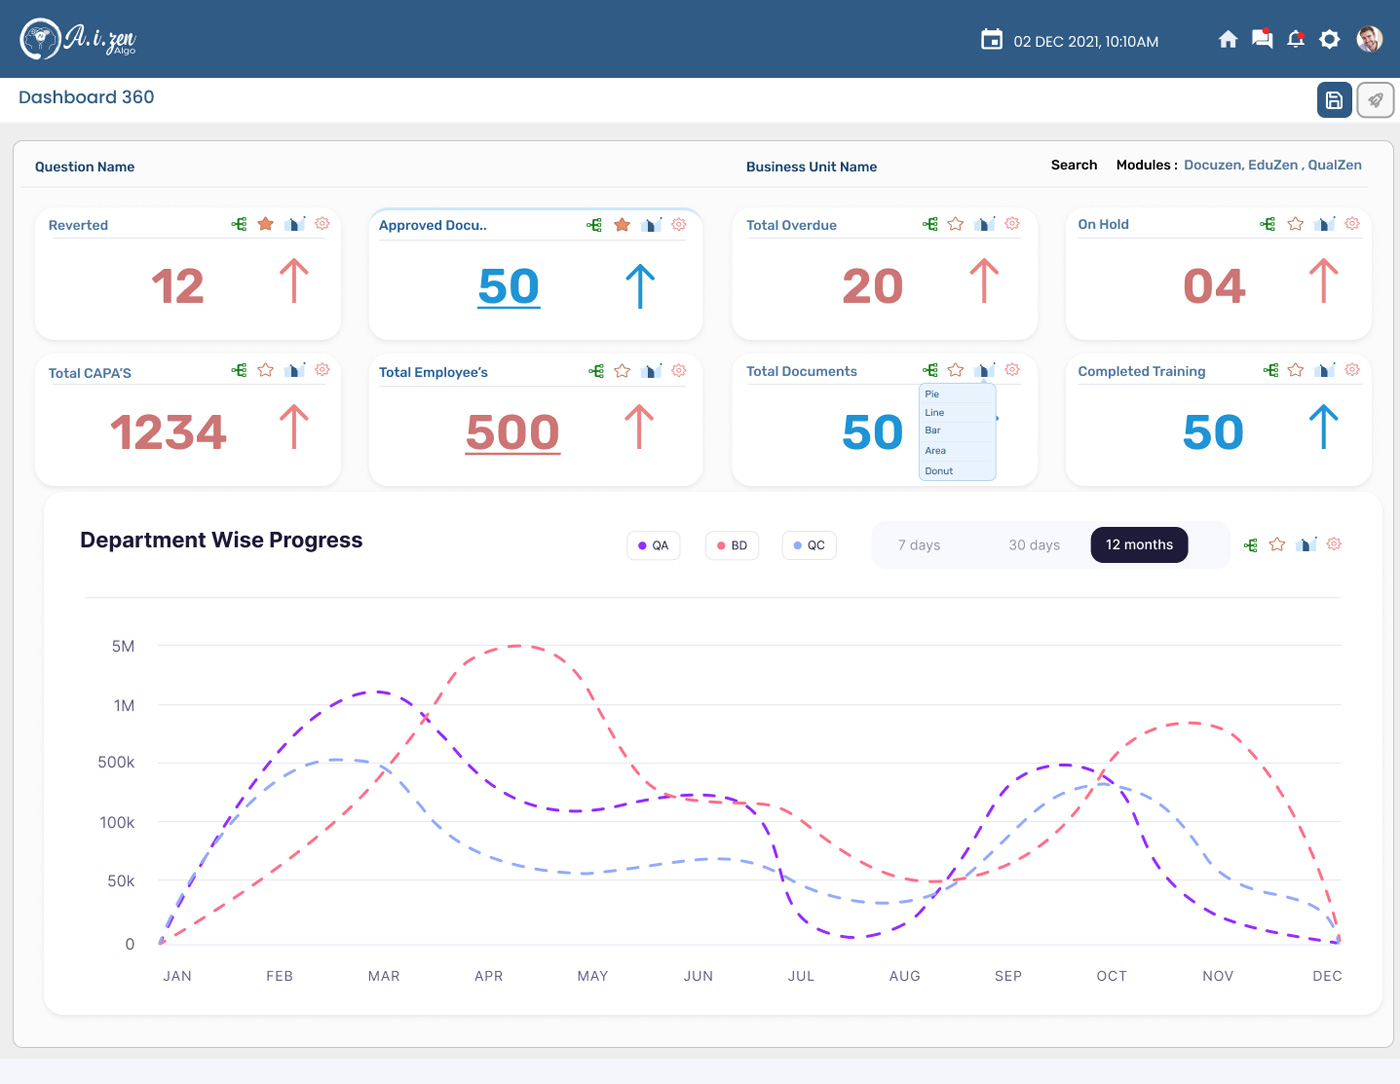The image size is (1400, 1084).
Task: Open gear settings on On Hold card
Action: 1352,224
